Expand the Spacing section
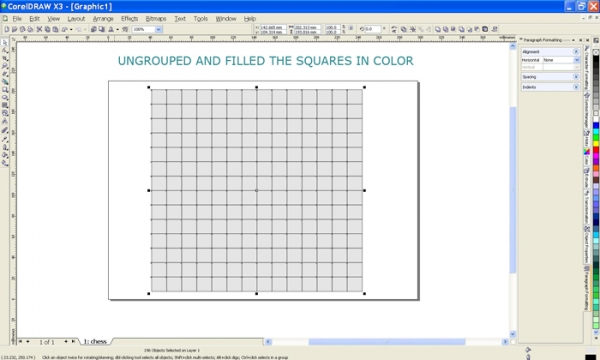The width and height of the screenshot is (600, 360). coord(576,77)
